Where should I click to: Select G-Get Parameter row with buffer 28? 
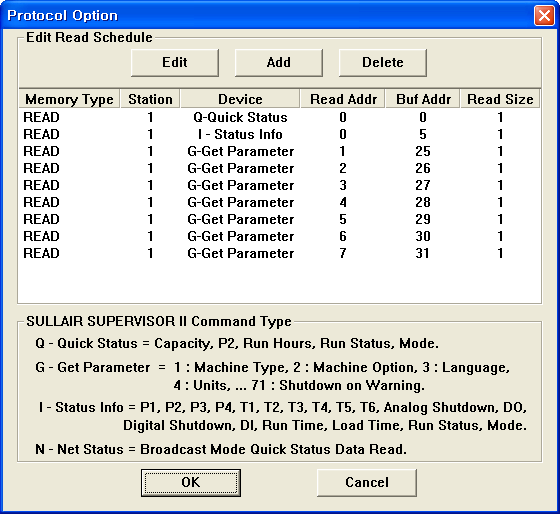280,202
